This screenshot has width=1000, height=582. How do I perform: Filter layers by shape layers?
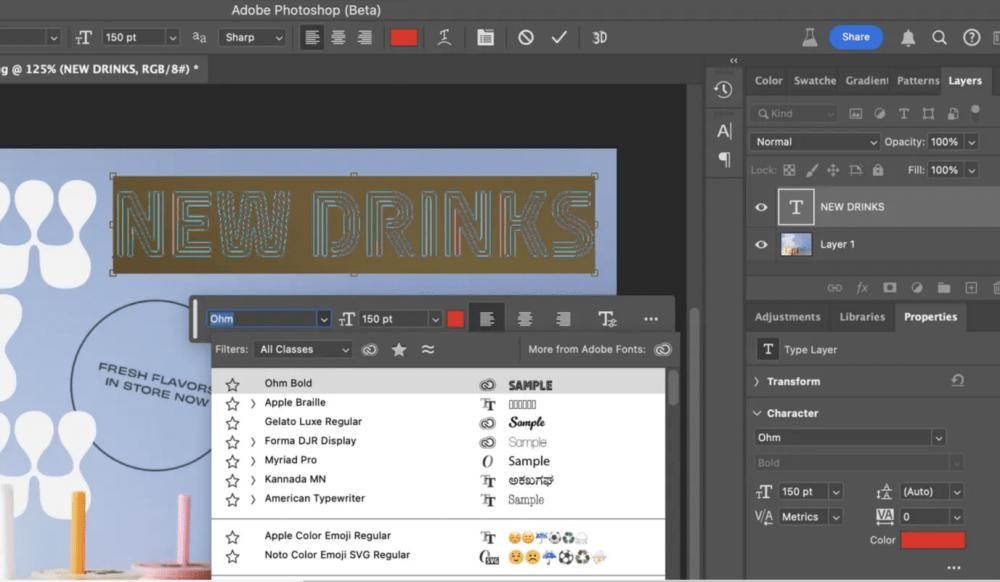pos(928,113)
